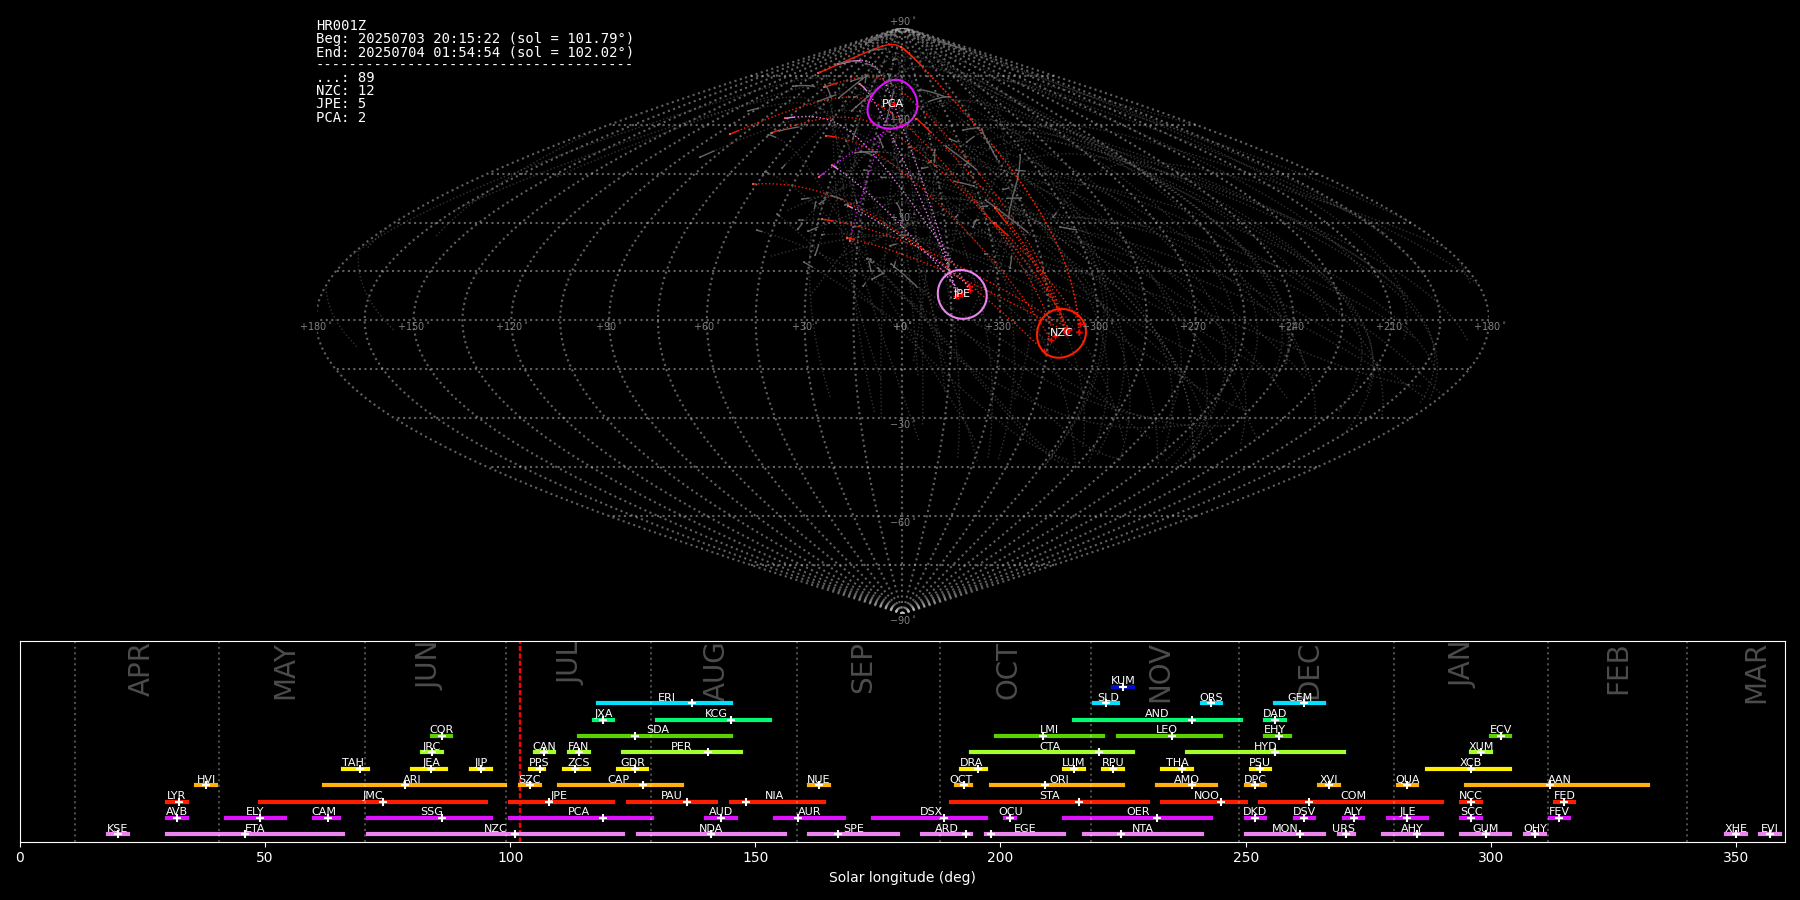Viewport: 1800px width, 900px height.
Task: Click the AUR shower label in timeline
Action: pyautogui.click(x=809, y=812)
